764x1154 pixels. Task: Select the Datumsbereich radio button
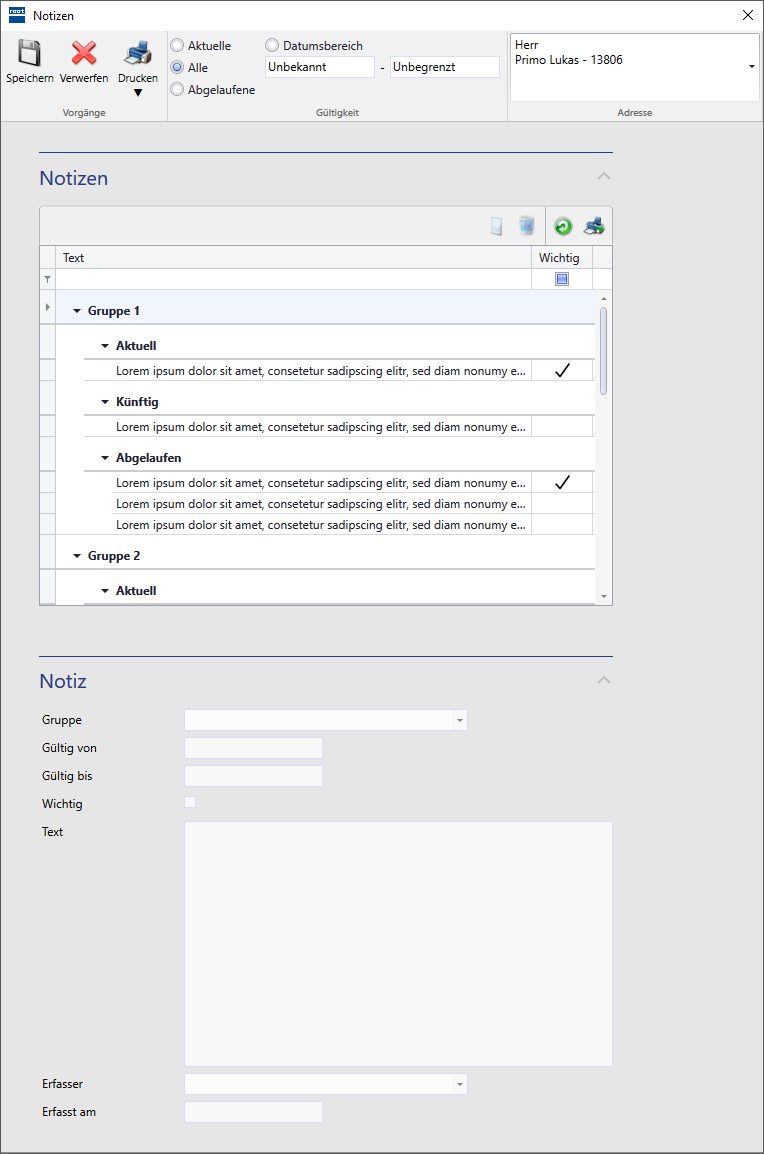pyautogui.click(x=272, y=46)
